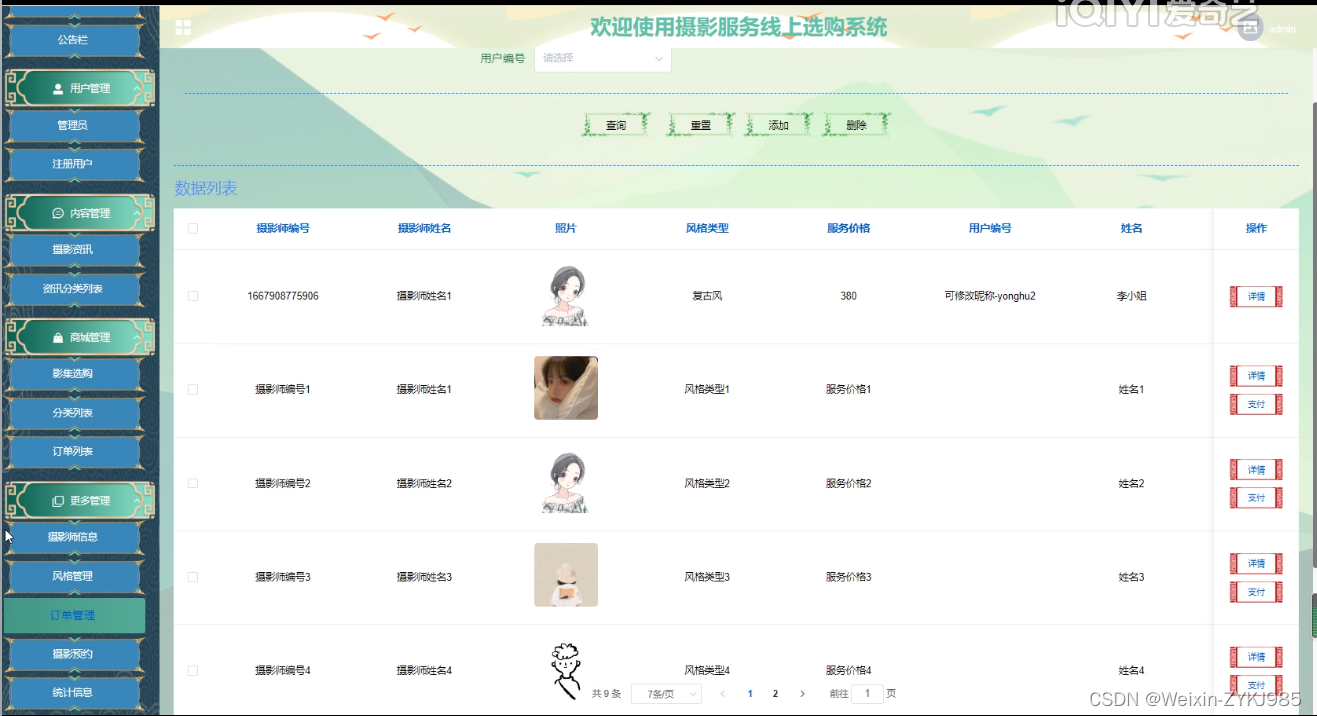Click the 服务价格 column header
This screenshot has height=716, width=1317.
tap(848, 228)
